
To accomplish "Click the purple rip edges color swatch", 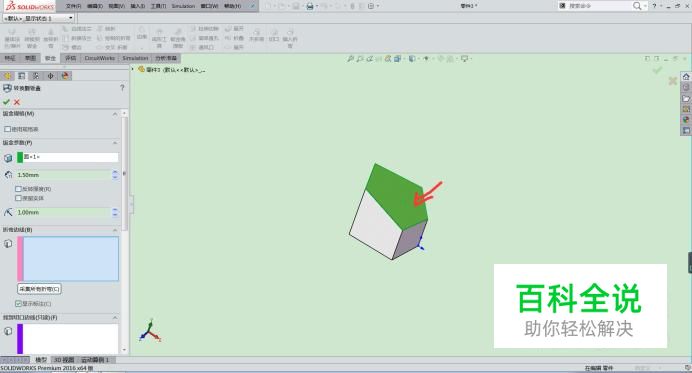I will [20, 339].
